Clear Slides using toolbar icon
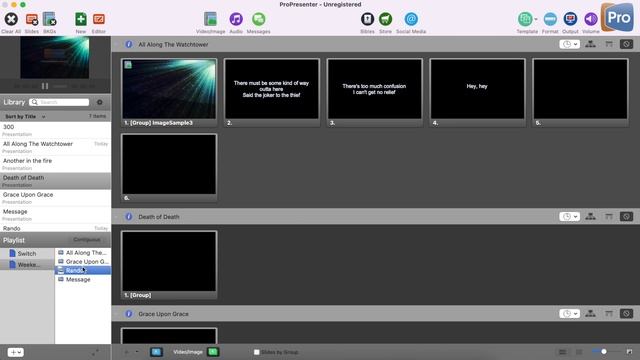Screen dimensions: 640x360 (32, 19)
